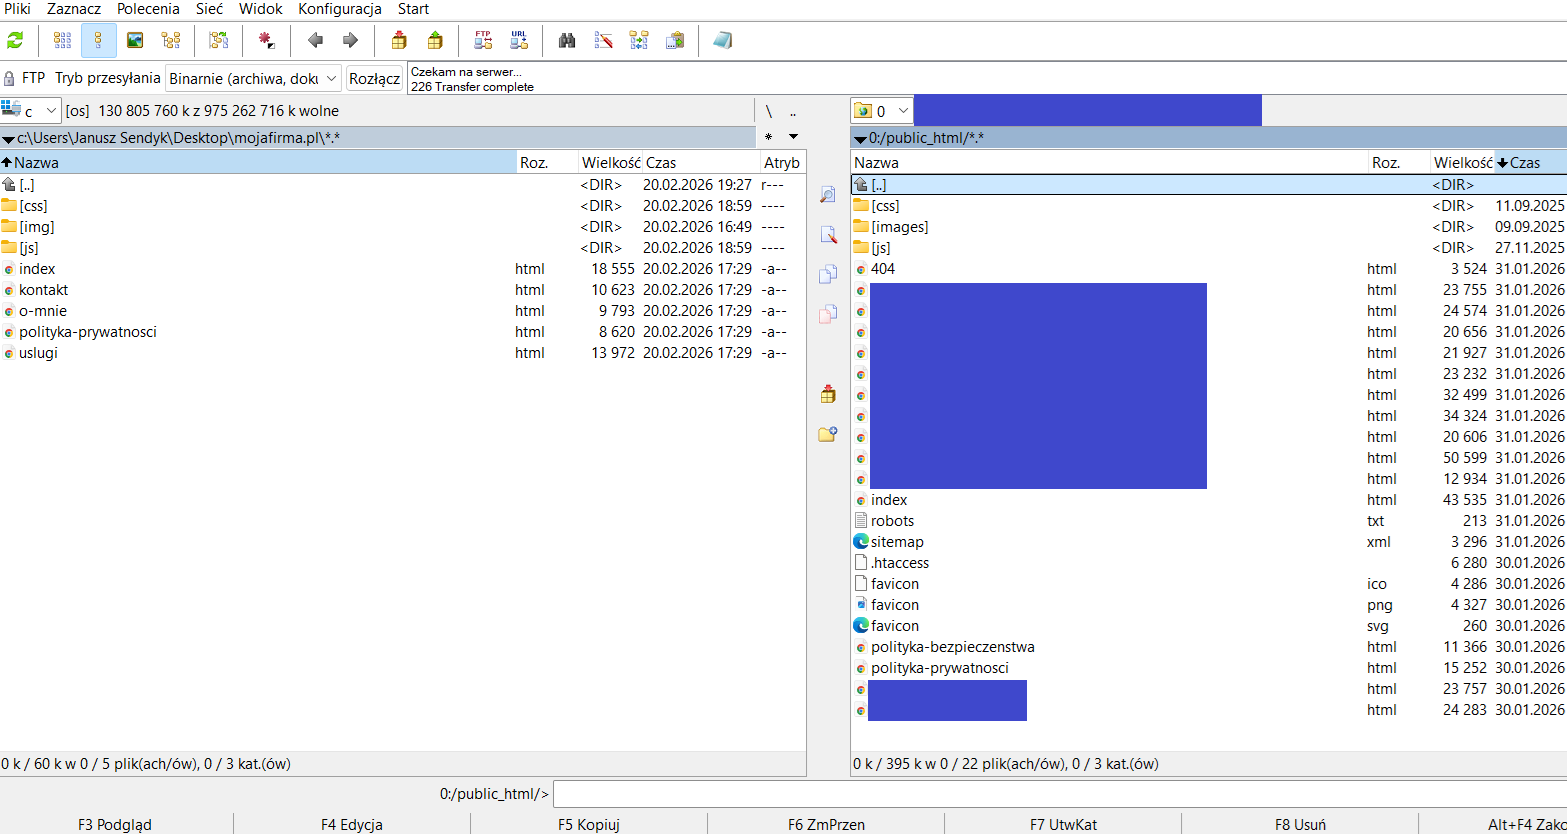1567x834 pixels.
Task: Toggle directory tree view icon
Action: coord(171,41)
